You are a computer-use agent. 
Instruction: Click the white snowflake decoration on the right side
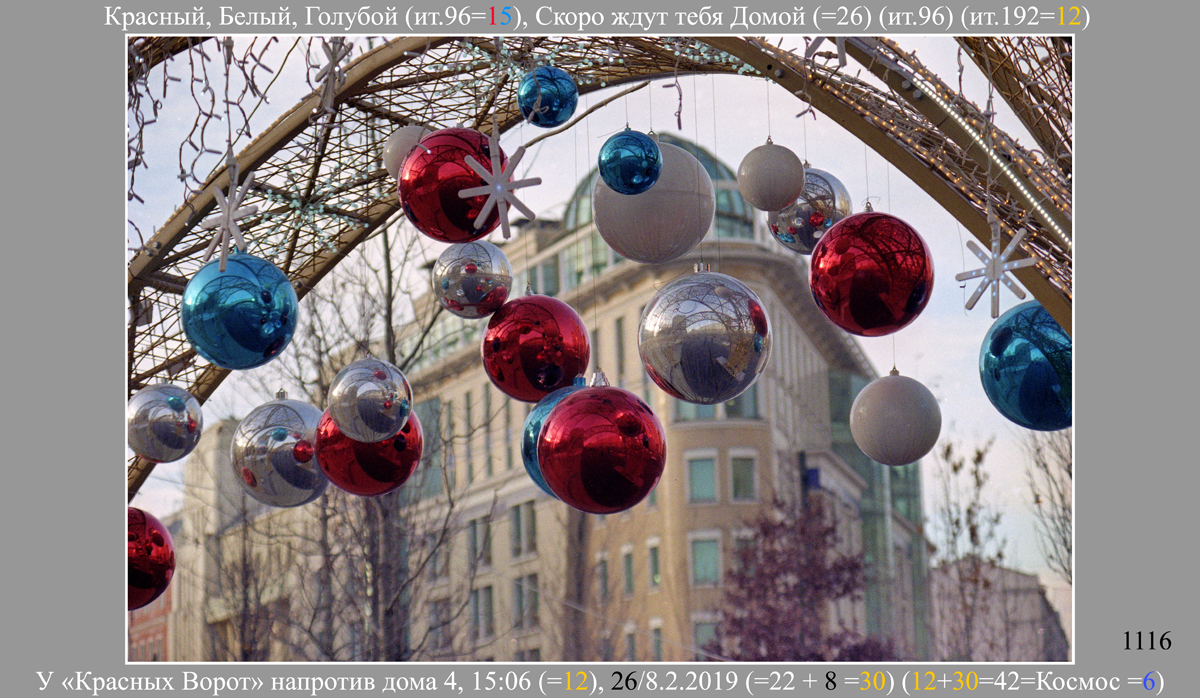pos(993,268)
